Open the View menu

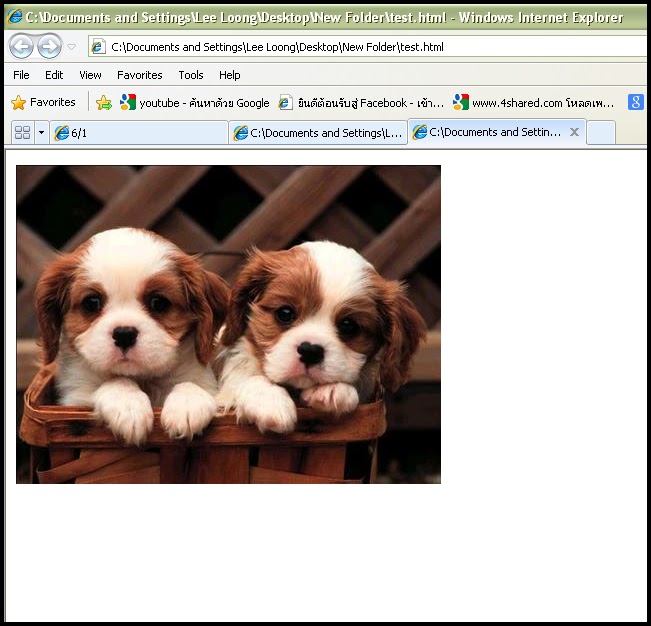tap(90, 75)
